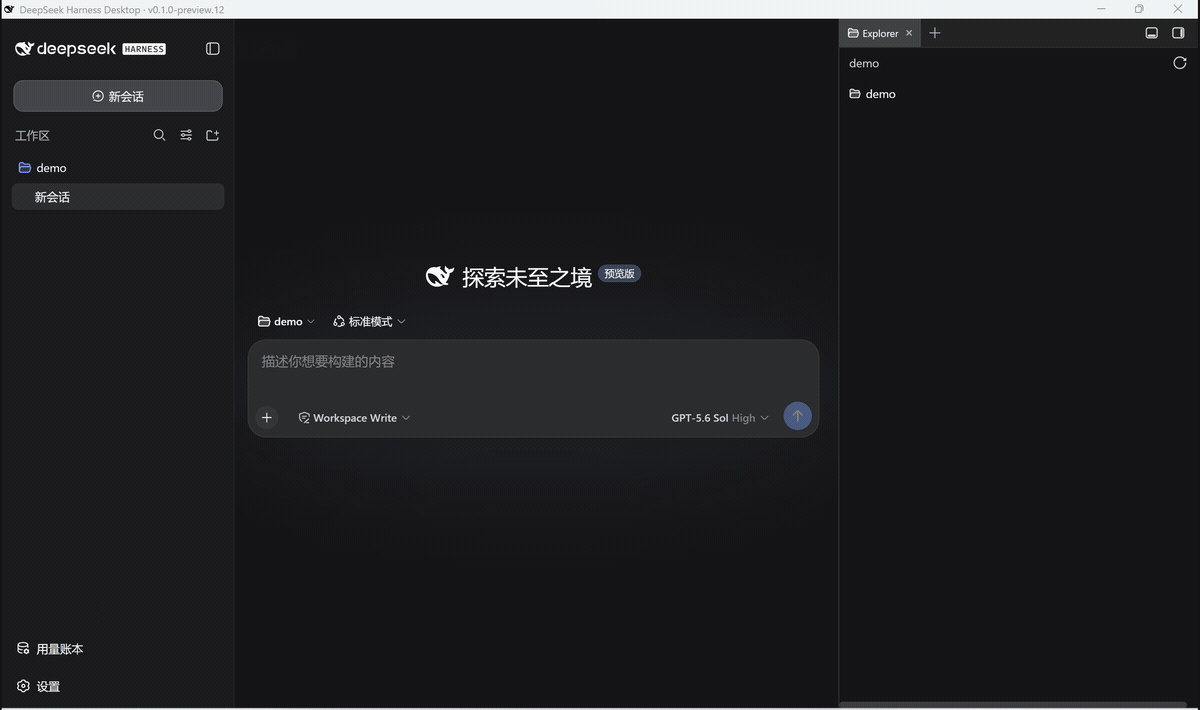Image resolution: width=1200 pixels, height=710 pixels.
Task: Refresh the Explorer file tree
Action: tap(1180, 63)
